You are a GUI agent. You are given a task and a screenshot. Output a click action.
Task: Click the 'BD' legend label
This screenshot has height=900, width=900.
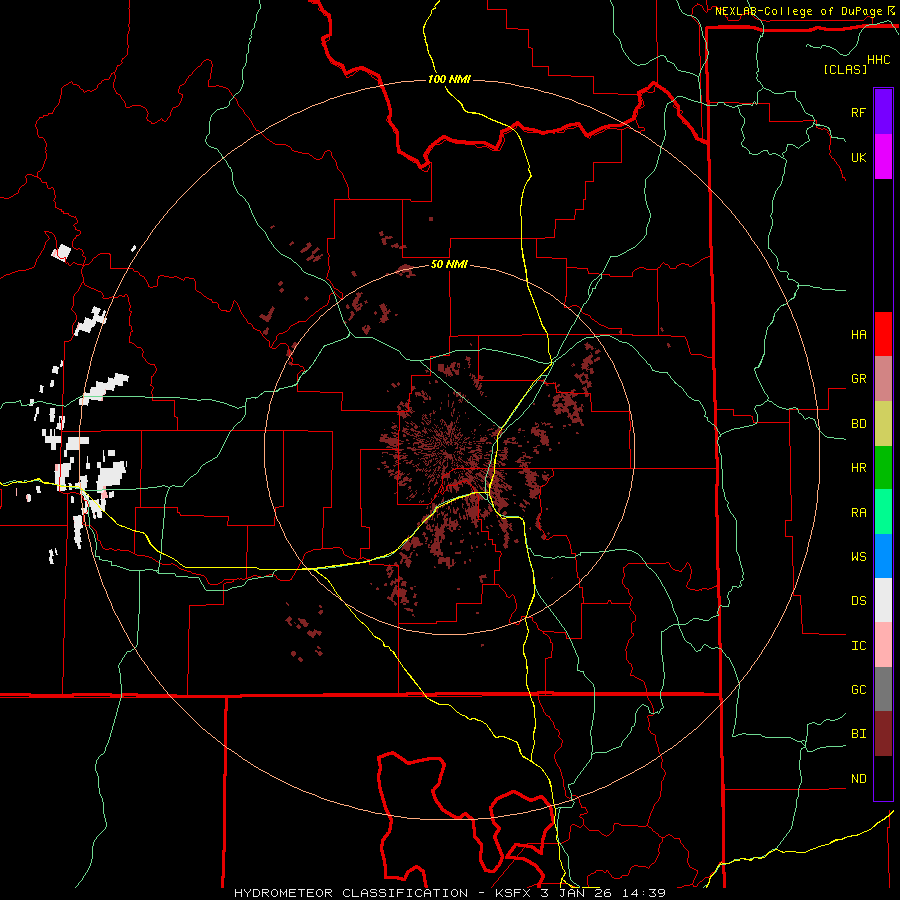pos(858,424)
